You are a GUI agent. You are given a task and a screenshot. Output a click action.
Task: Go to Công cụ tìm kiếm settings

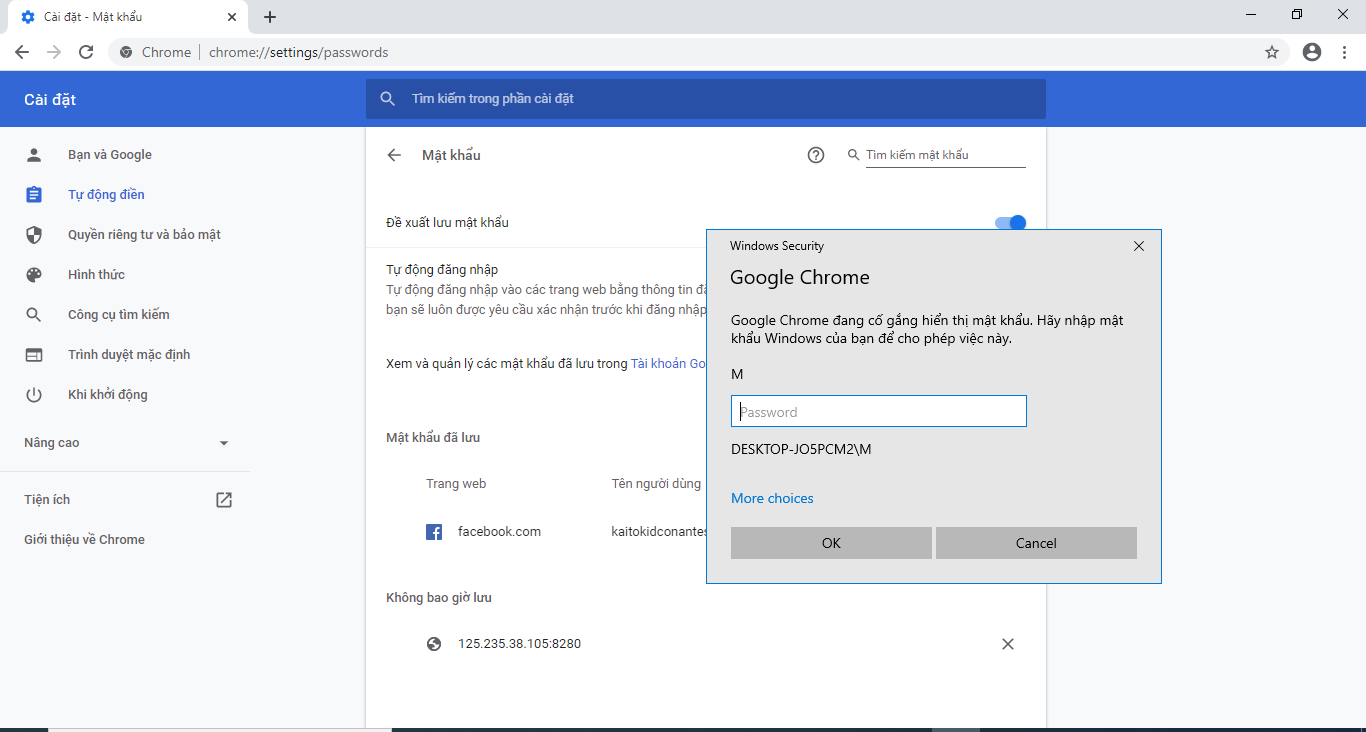(x=118, y=315)
